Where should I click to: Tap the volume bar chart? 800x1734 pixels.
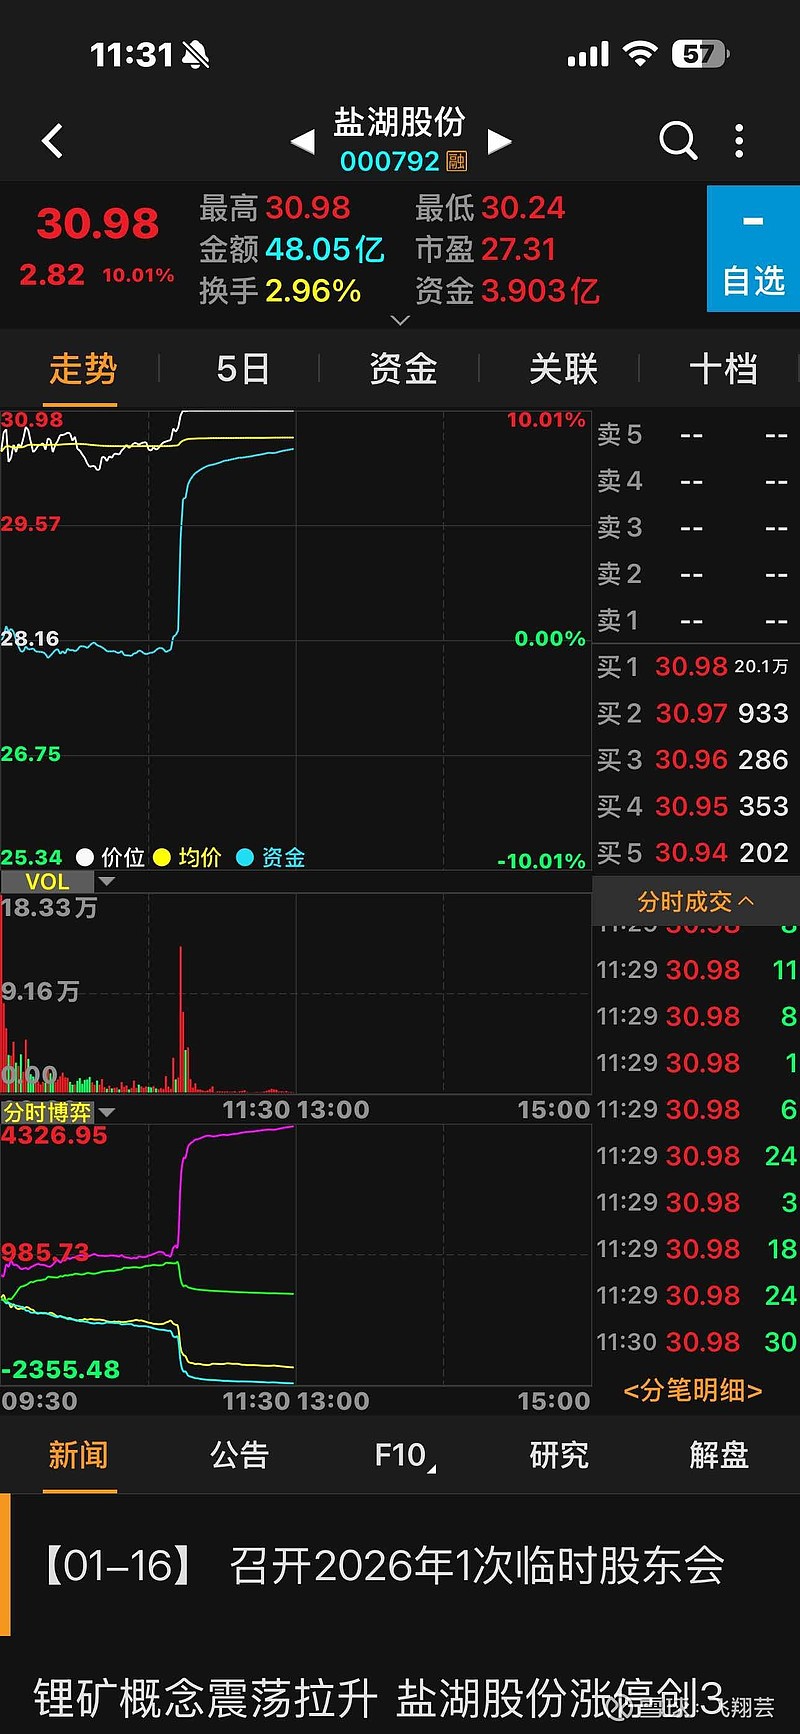(x=296, y=993)
